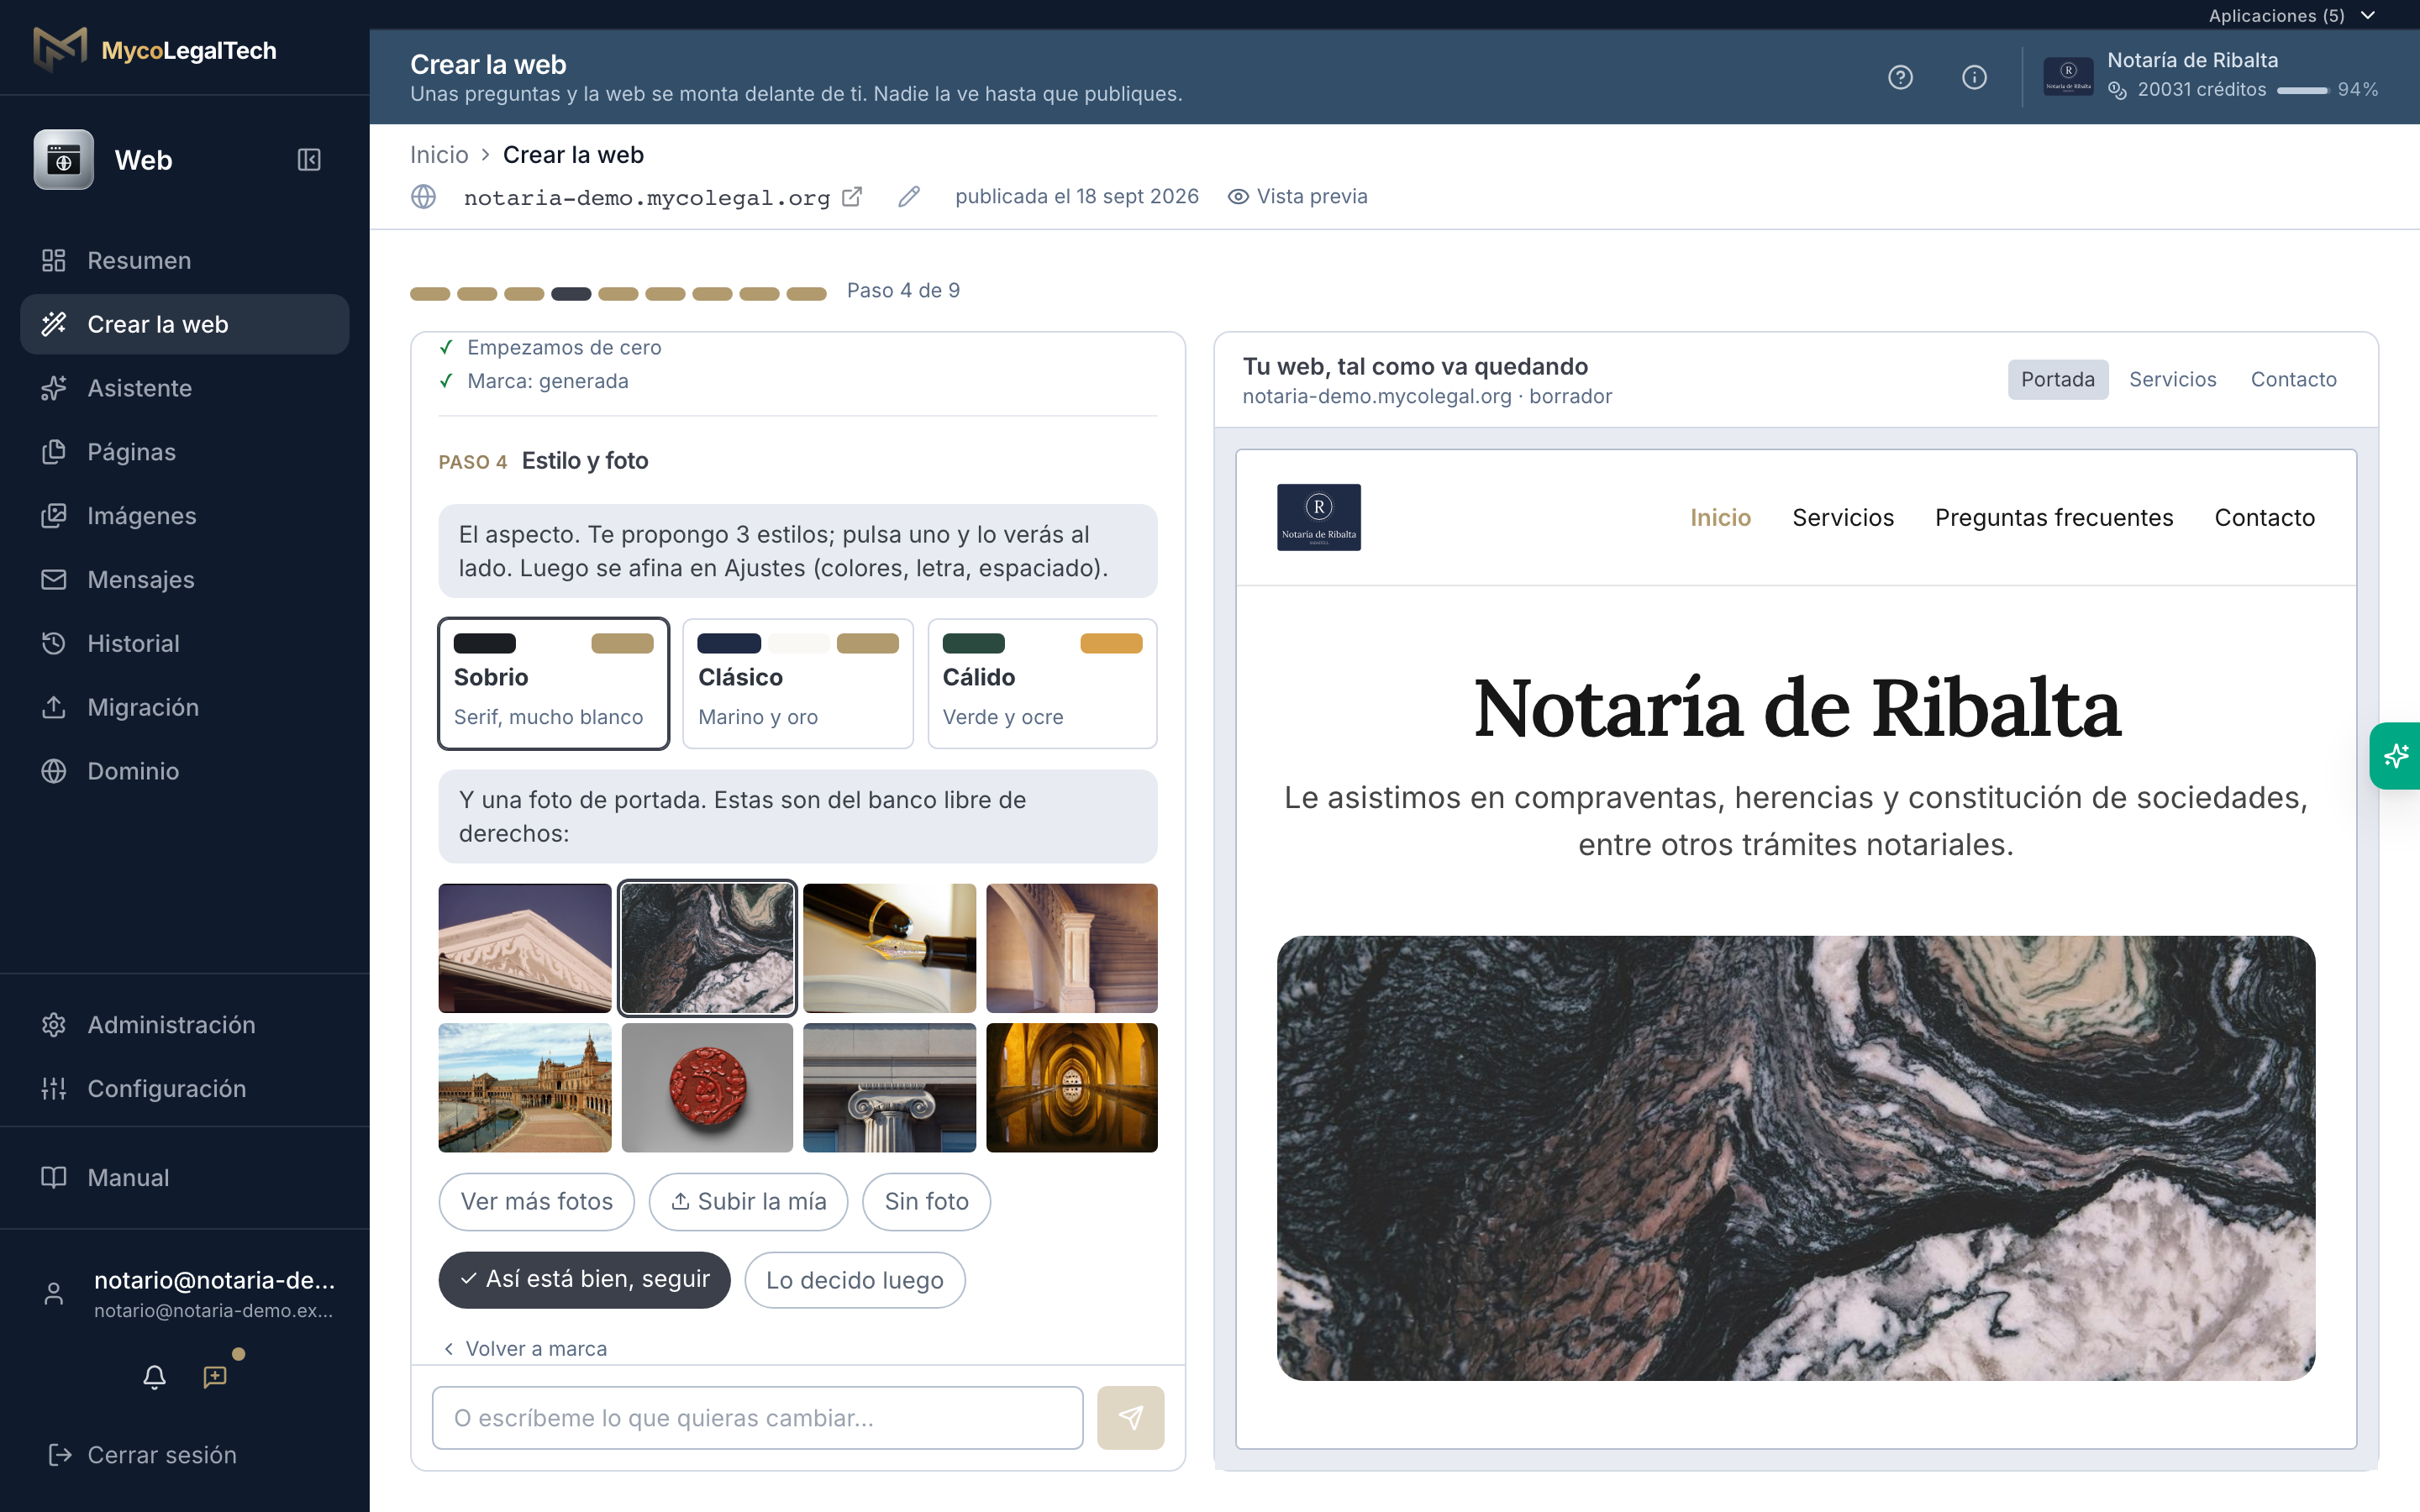This screenshot has width=2420, height=1512.
Task: Open the green AI assistant side tab
Action: click(2395, 756)
